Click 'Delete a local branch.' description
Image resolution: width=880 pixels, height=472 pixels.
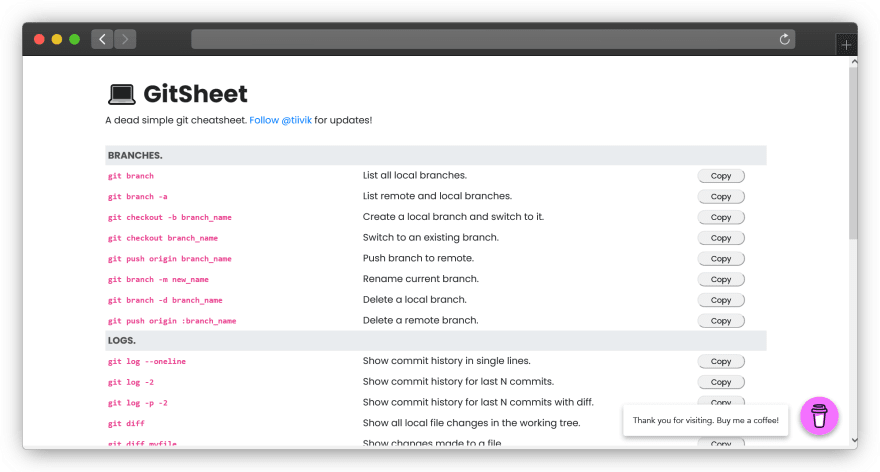[x=415, y=300]
